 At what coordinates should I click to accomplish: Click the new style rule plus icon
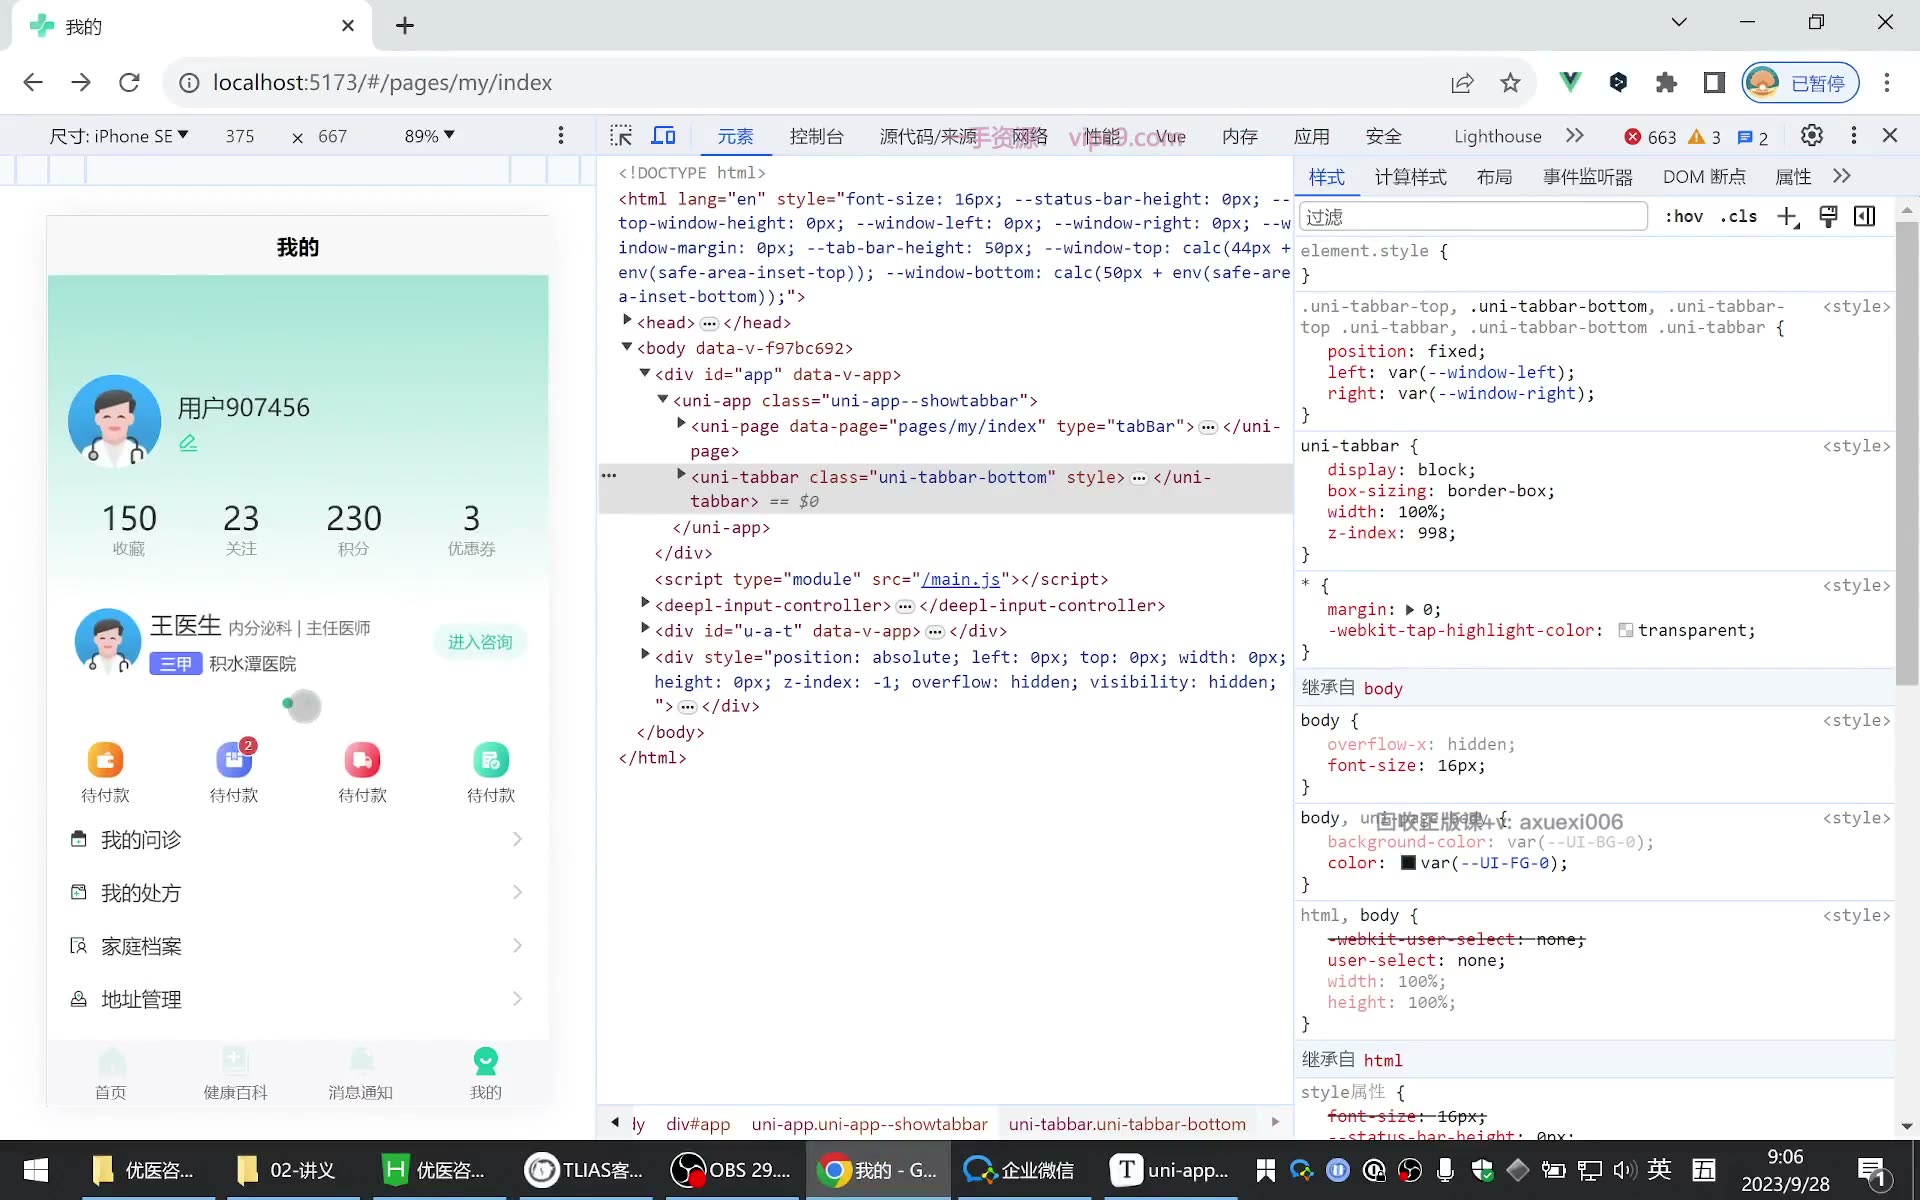1788,217
